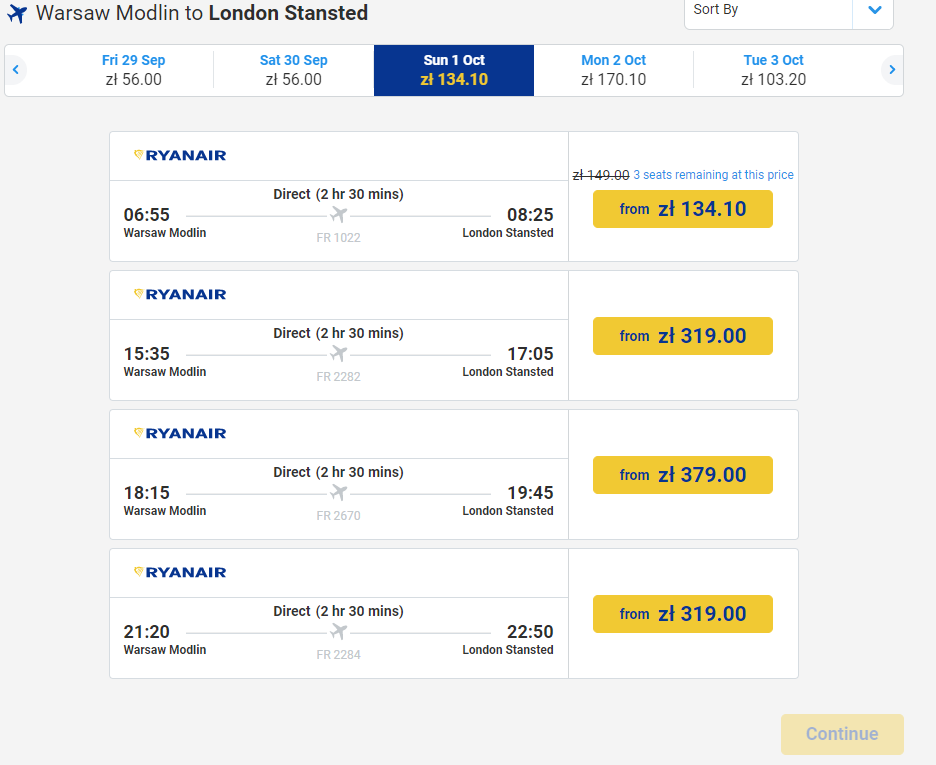Click Ryanair logo on the 06:55 flight
The width and height of the screenshot is (936, 765).
tap(180, 156)
